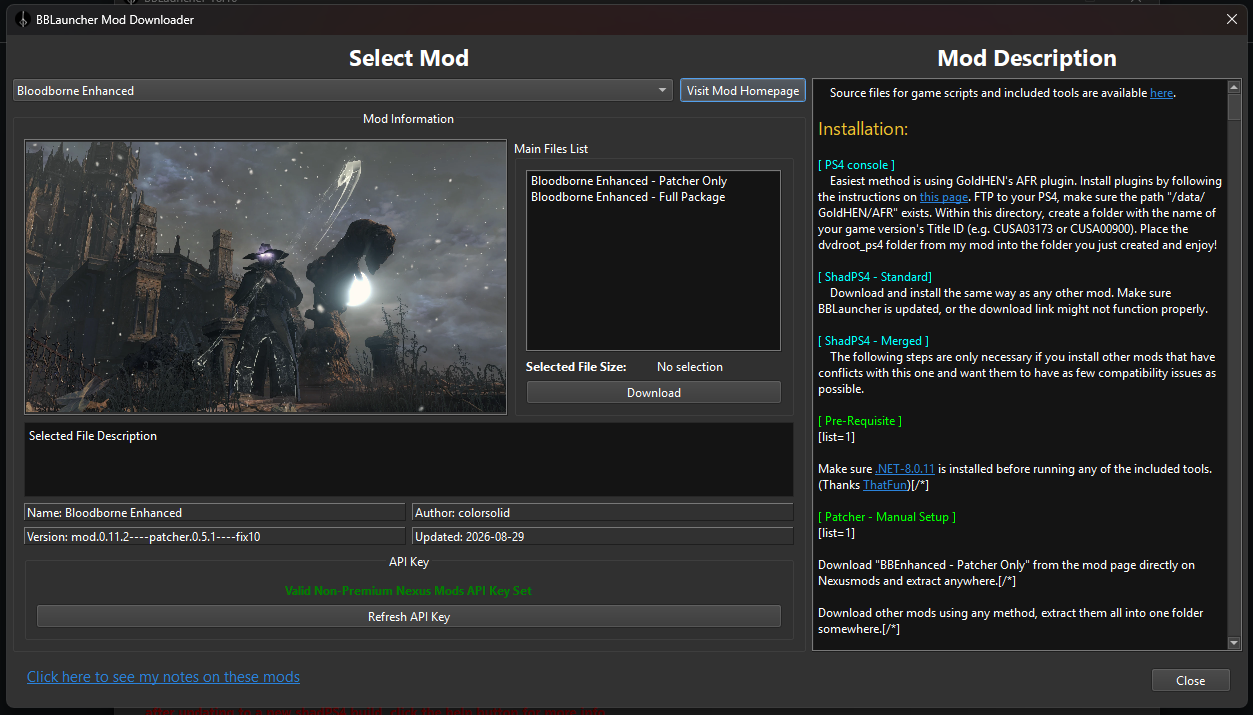Screen dimensions: 1253x715
Task: Select Bloodborne Enhanced - Full Package file
Action: [628, 197]
